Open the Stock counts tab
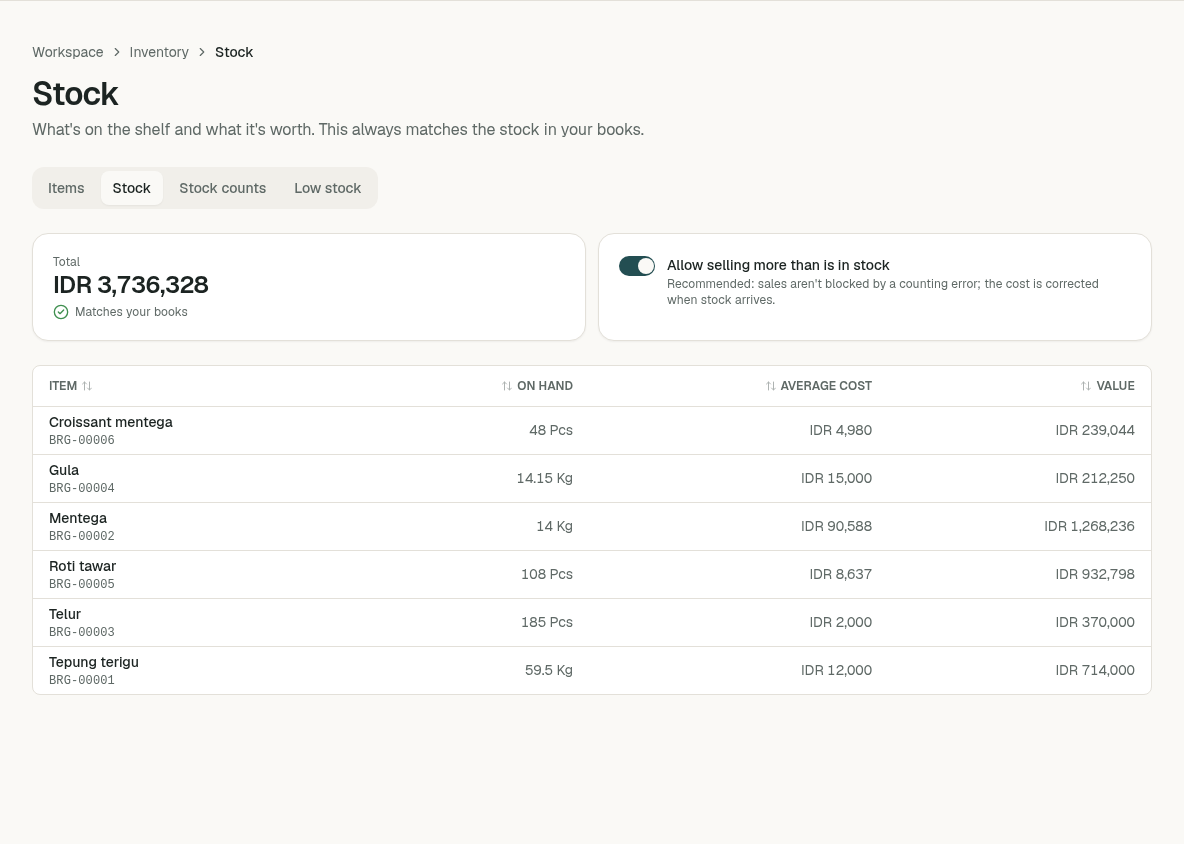Screen dimensions: 1184x844 coord(223,188)
